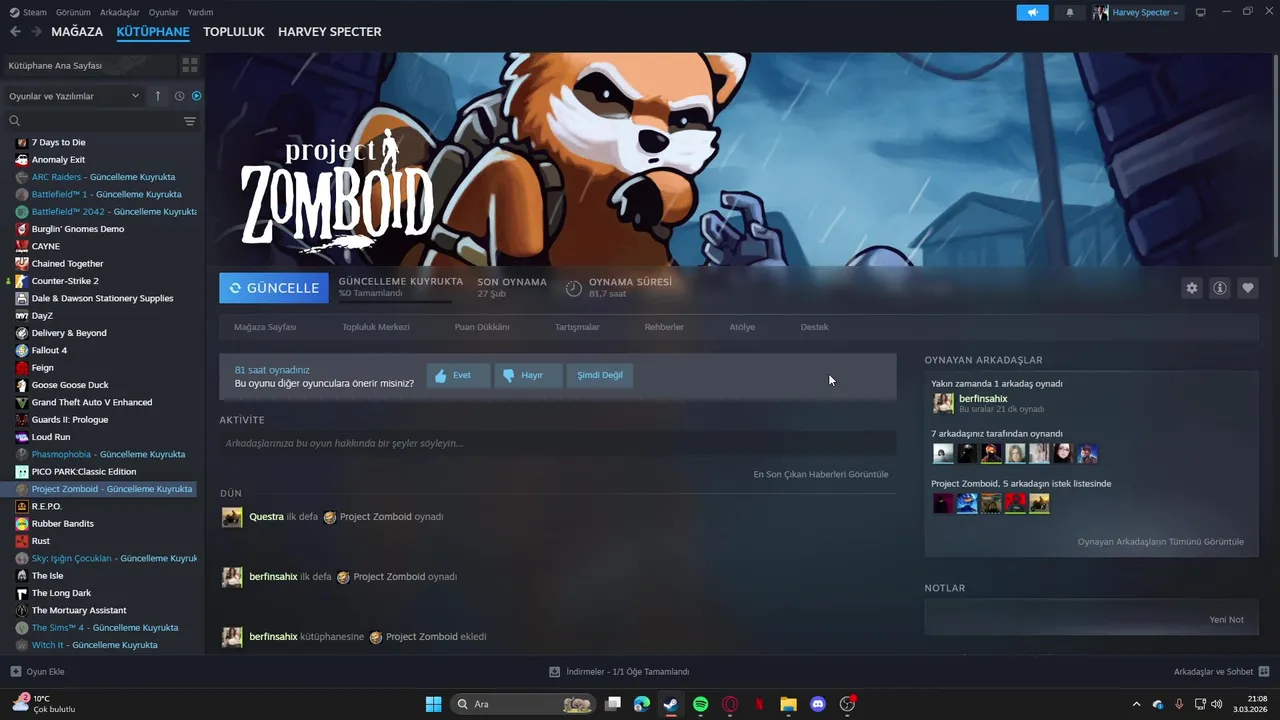The image size is (1280, 720).
Task: Open the Arkadaşlar menu
Action: point(120,12)
